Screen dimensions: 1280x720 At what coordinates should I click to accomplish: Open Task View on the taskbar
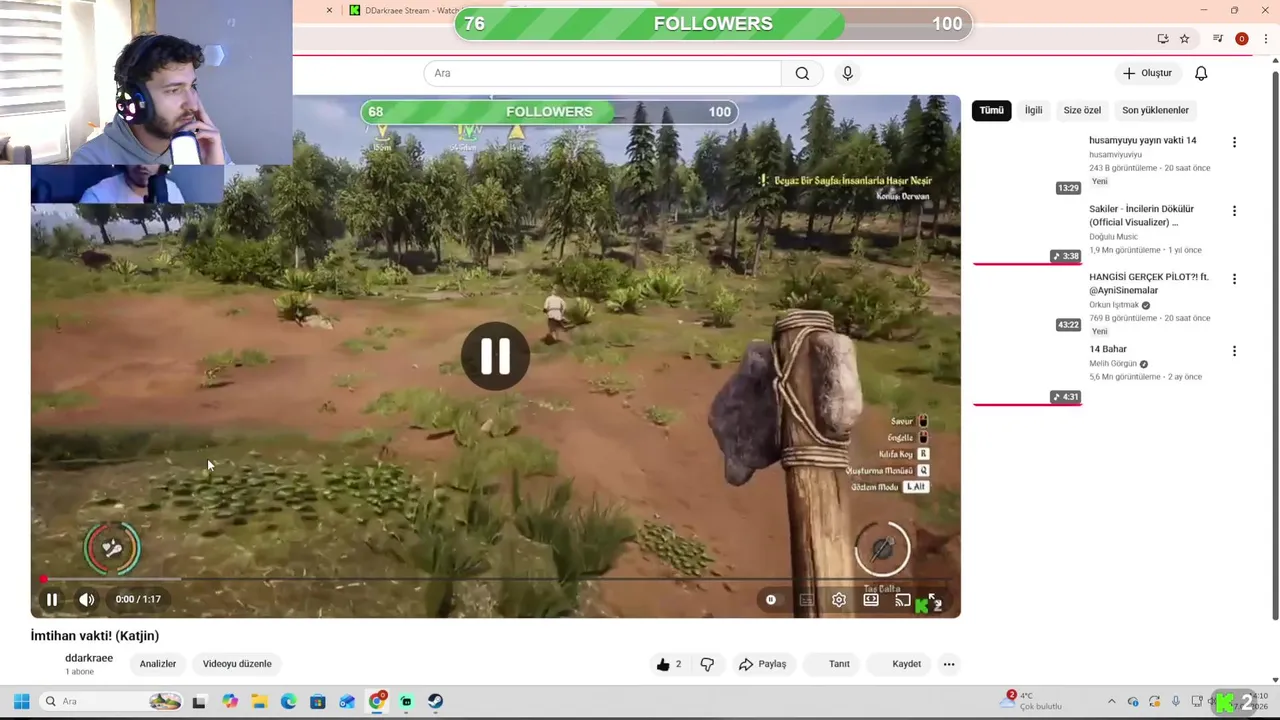tap(199, 701)
